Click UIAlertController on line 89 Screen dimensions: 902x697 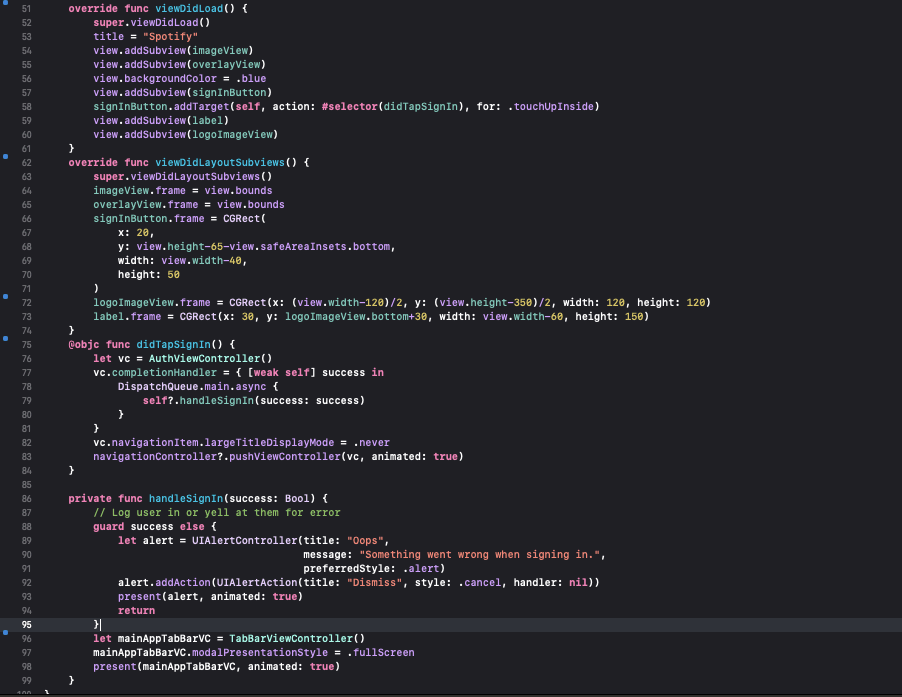point(244,541)
